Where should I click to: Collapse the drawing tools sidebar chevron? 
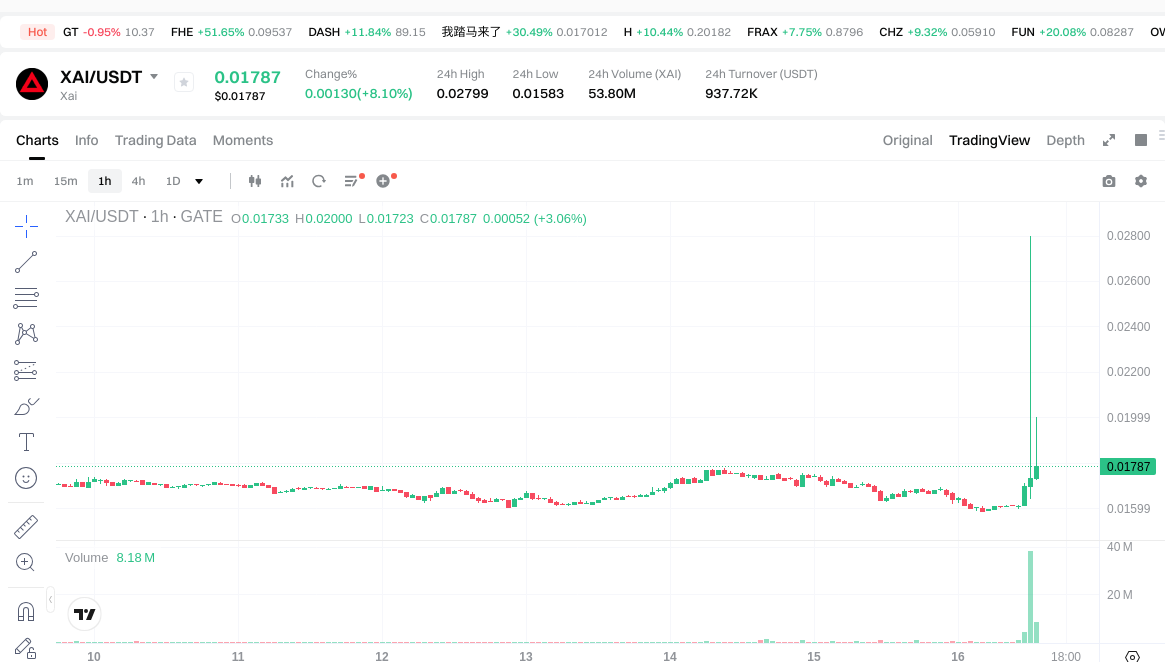[49, 600]
